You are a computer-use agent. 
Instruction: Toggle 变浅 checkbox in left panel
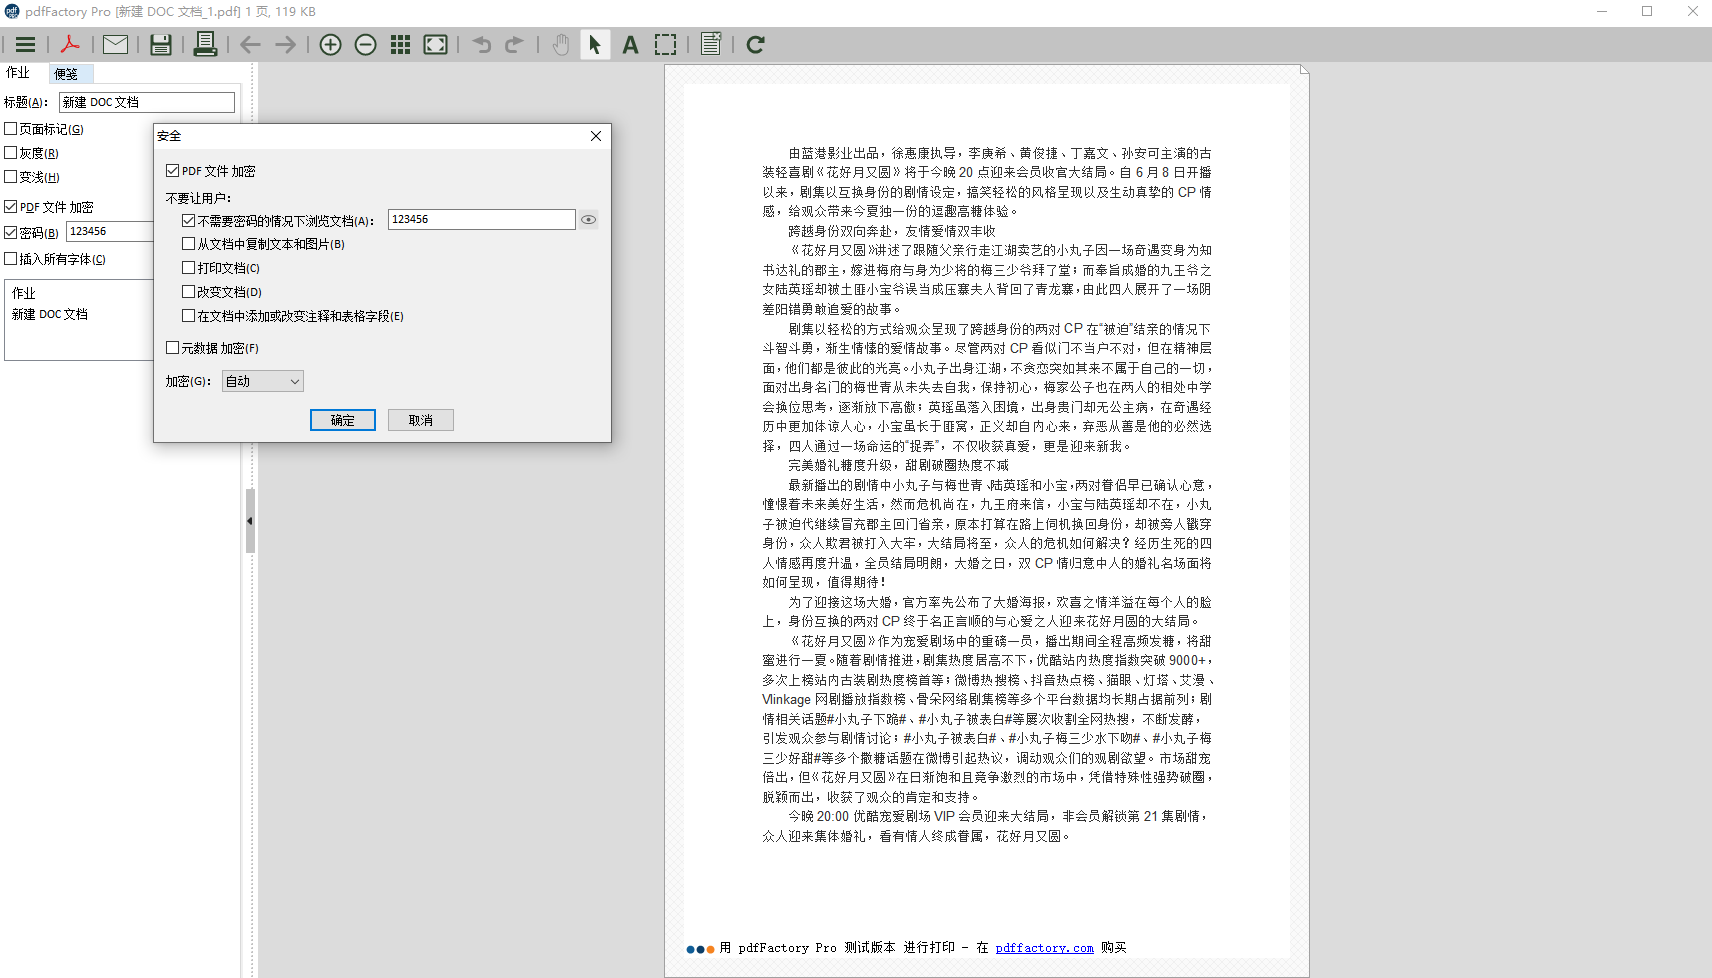pos(11,177)
